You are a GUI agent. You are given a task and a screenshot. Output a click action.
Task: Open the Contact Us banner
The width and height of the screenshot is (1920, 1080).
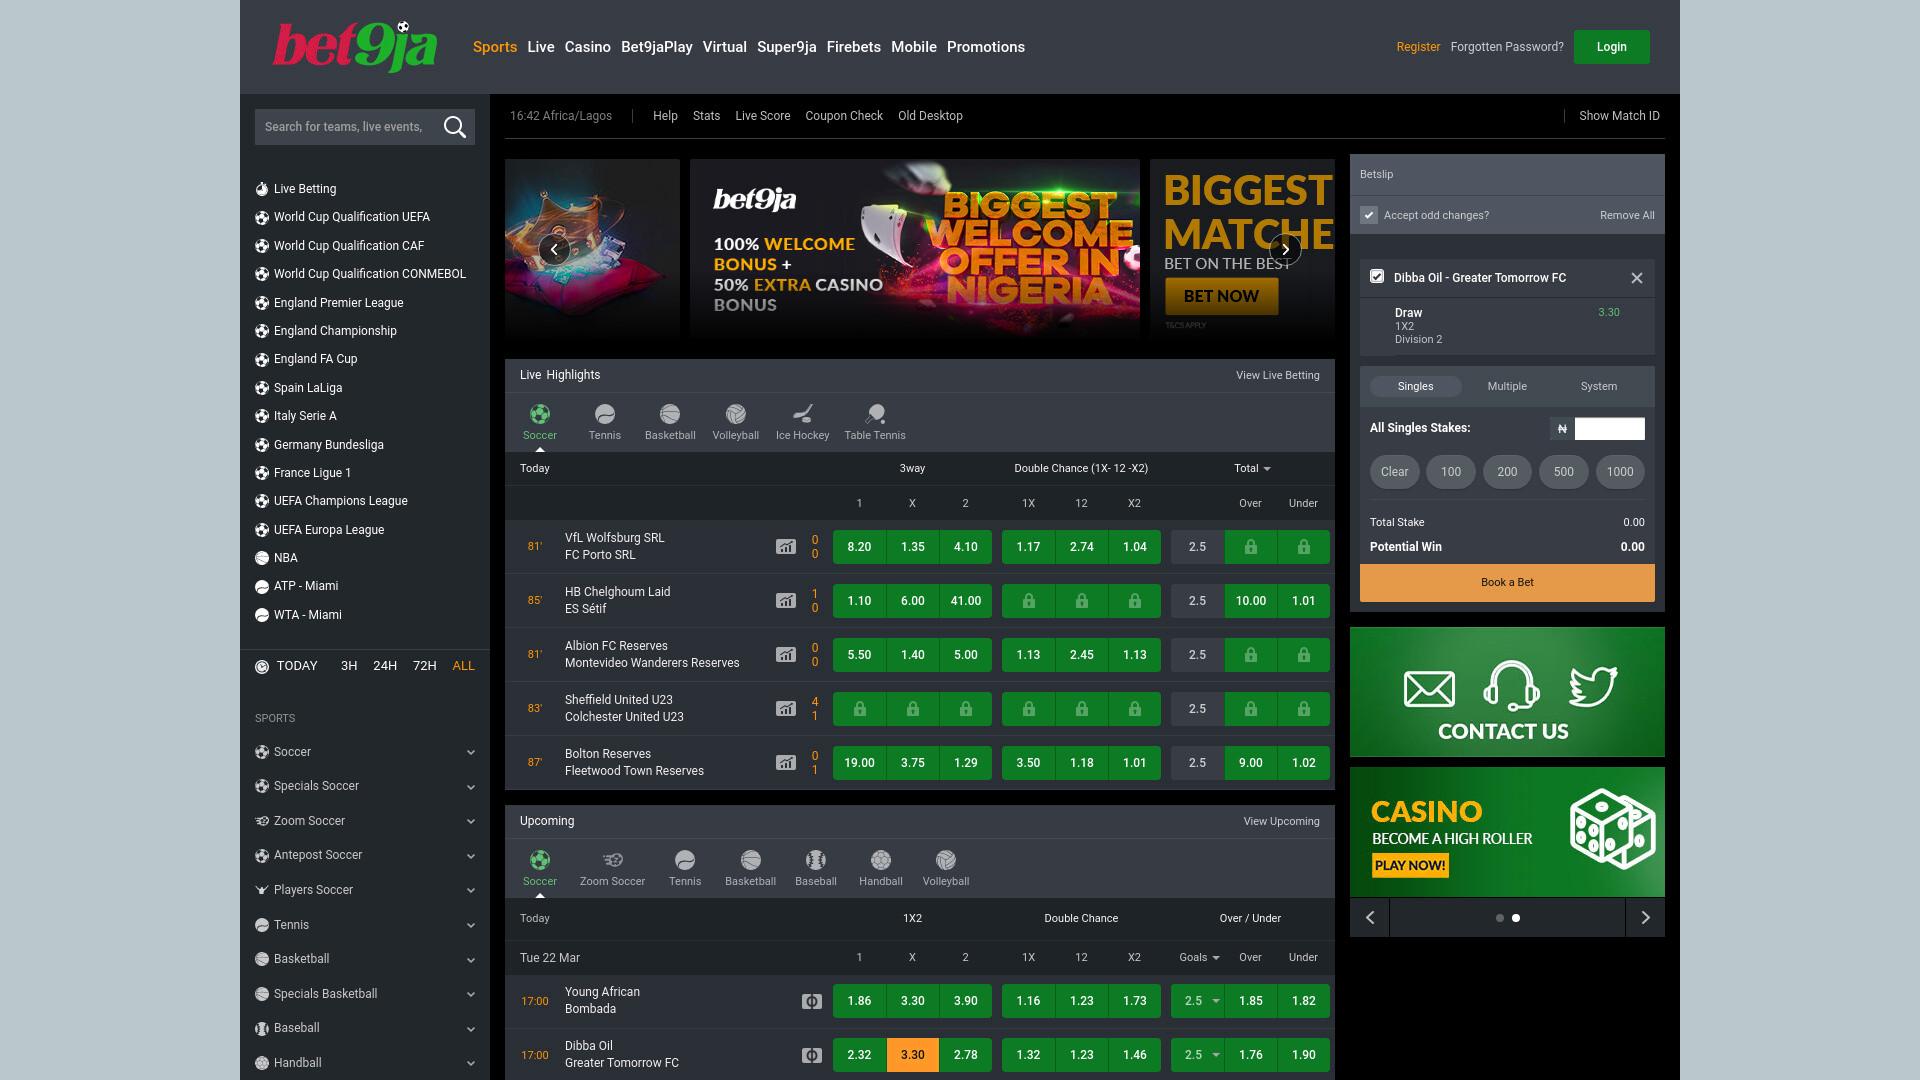1507,692
